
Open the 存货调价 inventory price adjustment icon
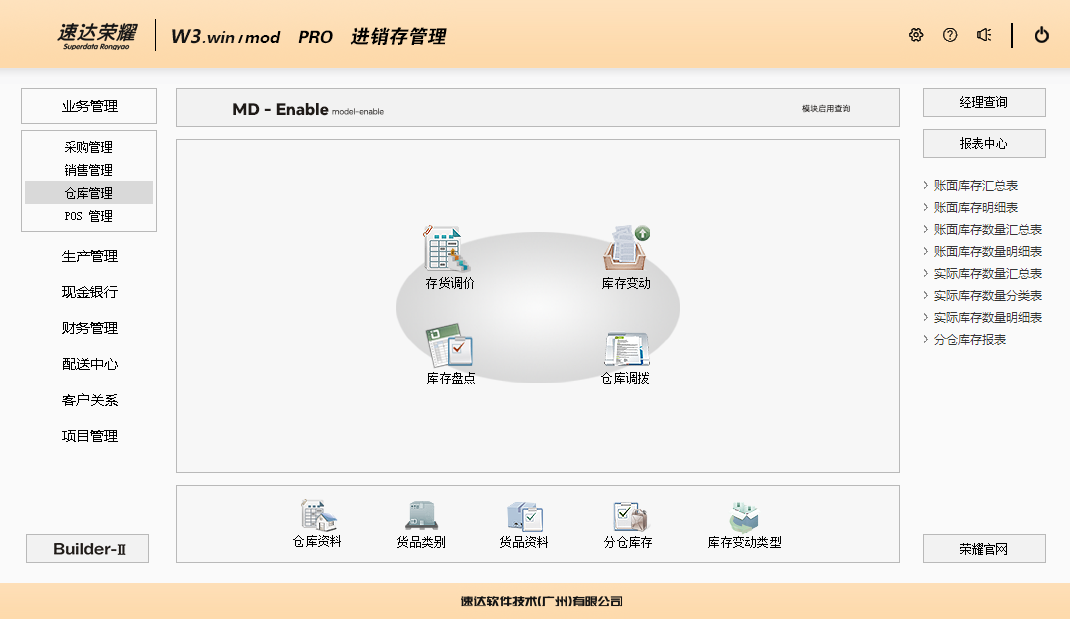[449, 250]
